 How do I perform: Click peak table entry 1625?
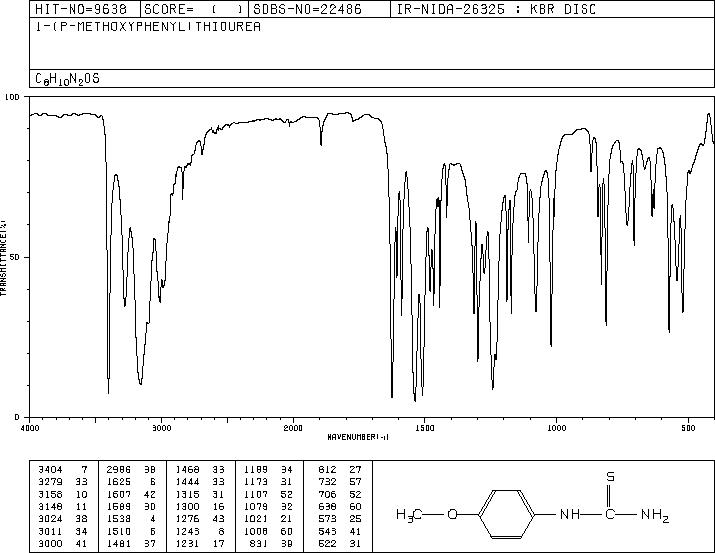(x=119, y=482)
